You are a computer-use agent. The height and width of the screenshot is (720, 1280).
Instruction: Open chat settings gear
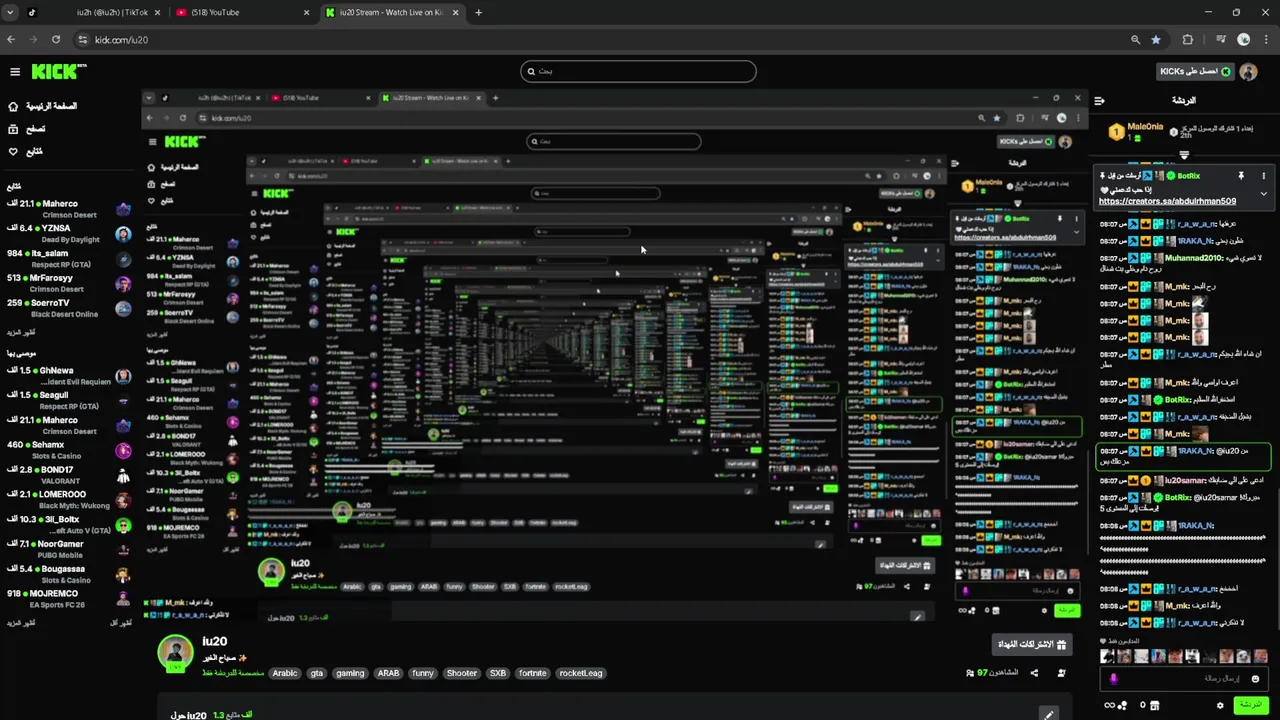[x=1220, y=705]
